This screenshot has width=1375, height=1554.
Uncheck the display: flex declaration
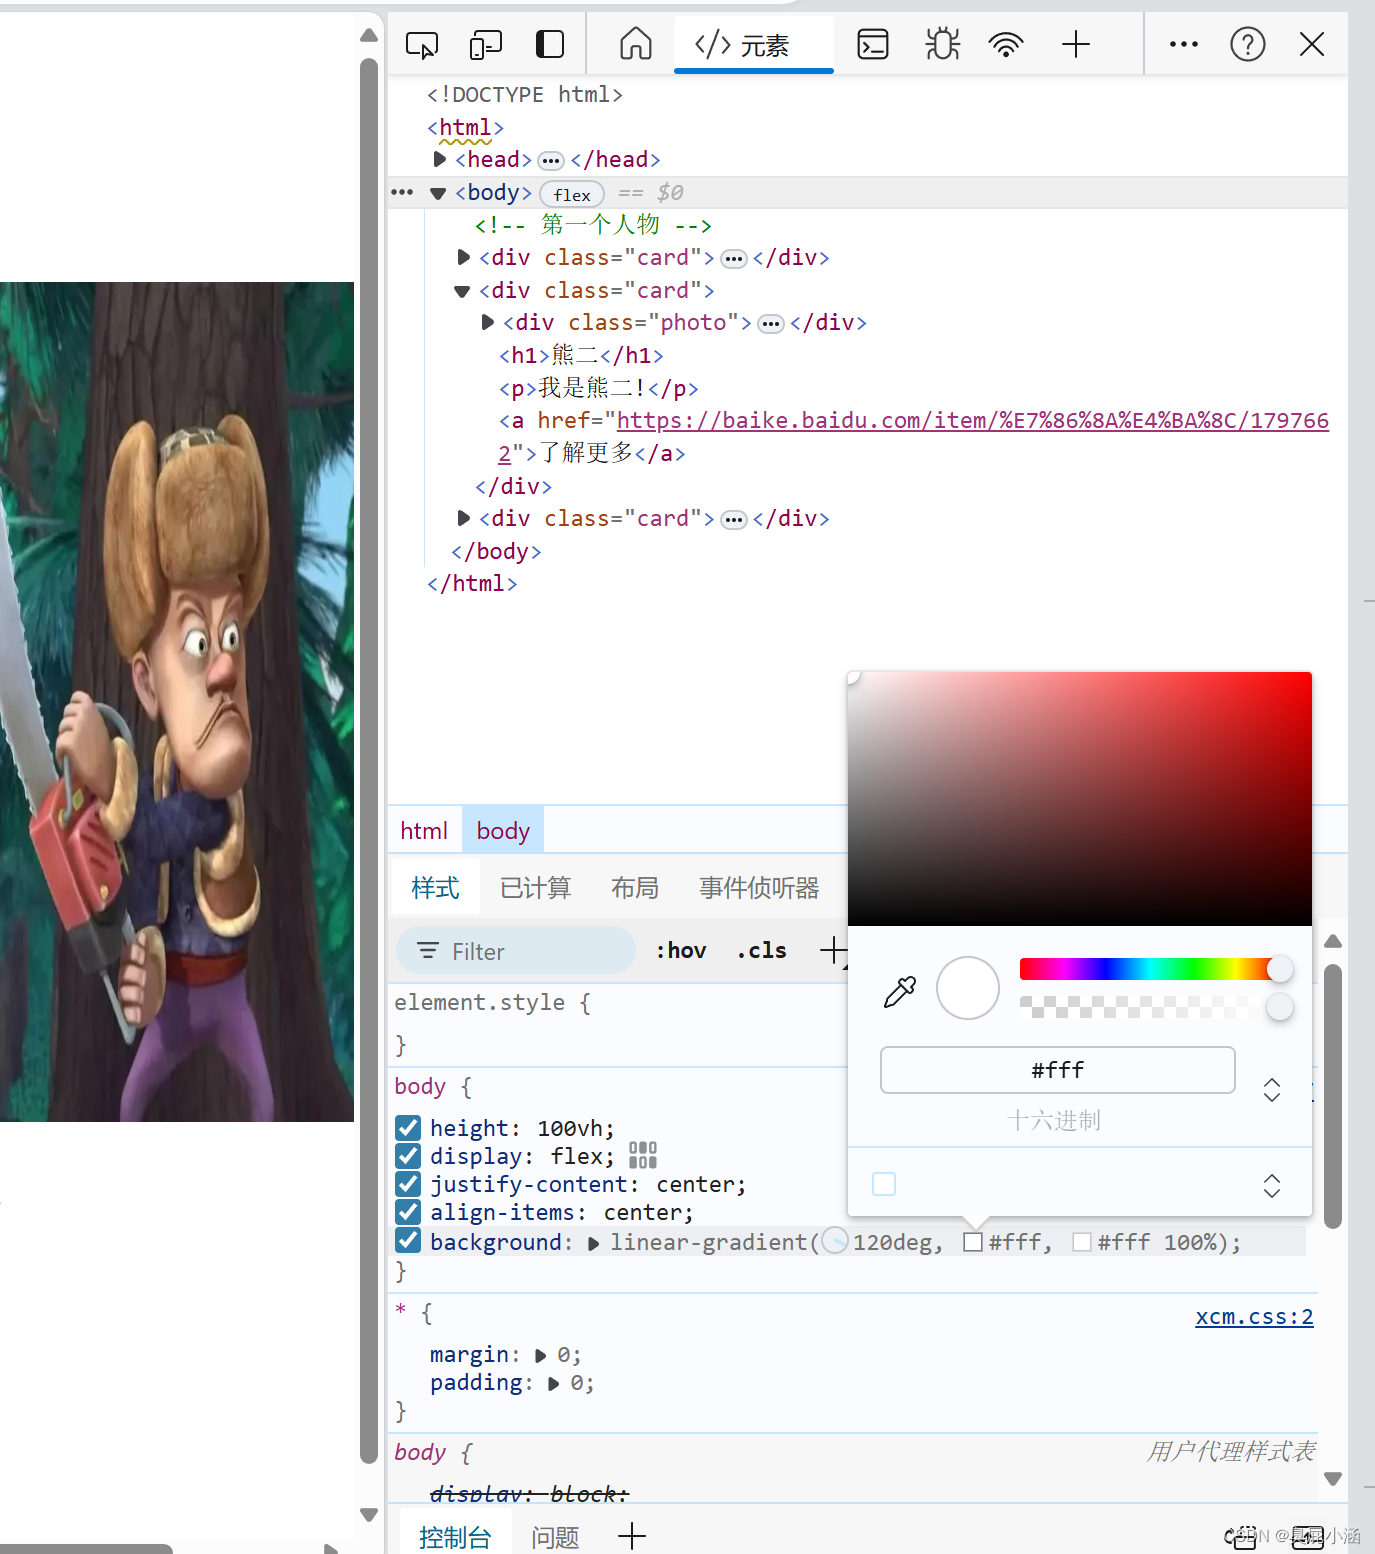tap(408, 1156)
